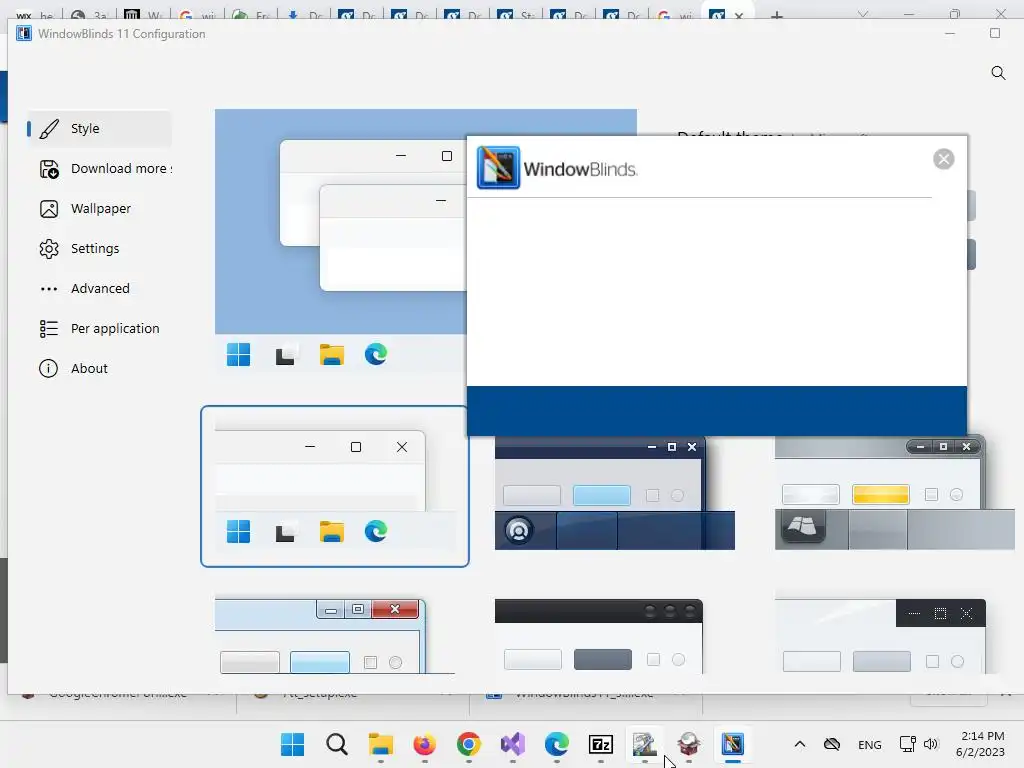The width and height of the screenshot is (1024, 768).
Task: Click the Download more disk icon
Action: tap(49, 169)
